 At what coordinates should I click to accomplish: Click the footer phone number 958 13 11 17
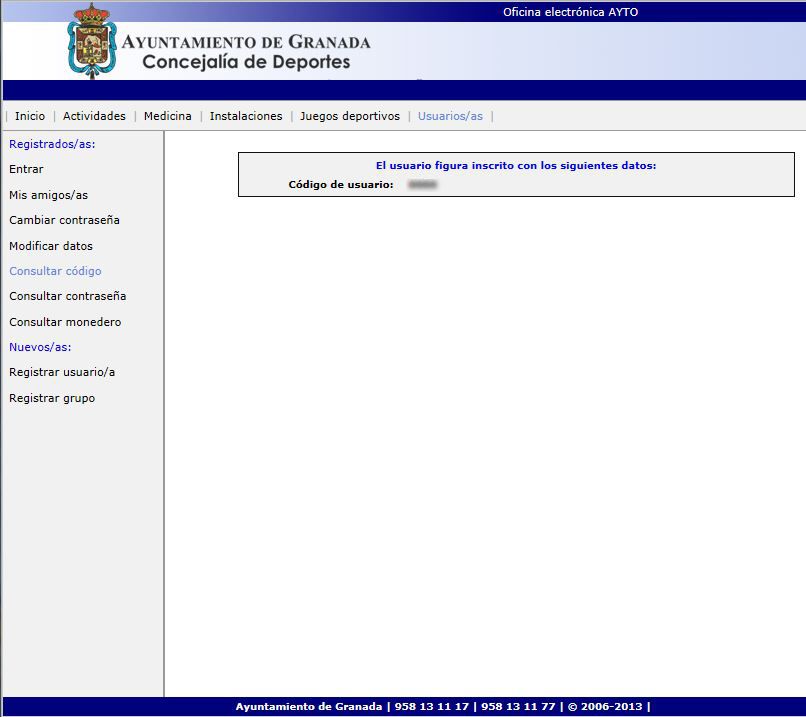432,707
